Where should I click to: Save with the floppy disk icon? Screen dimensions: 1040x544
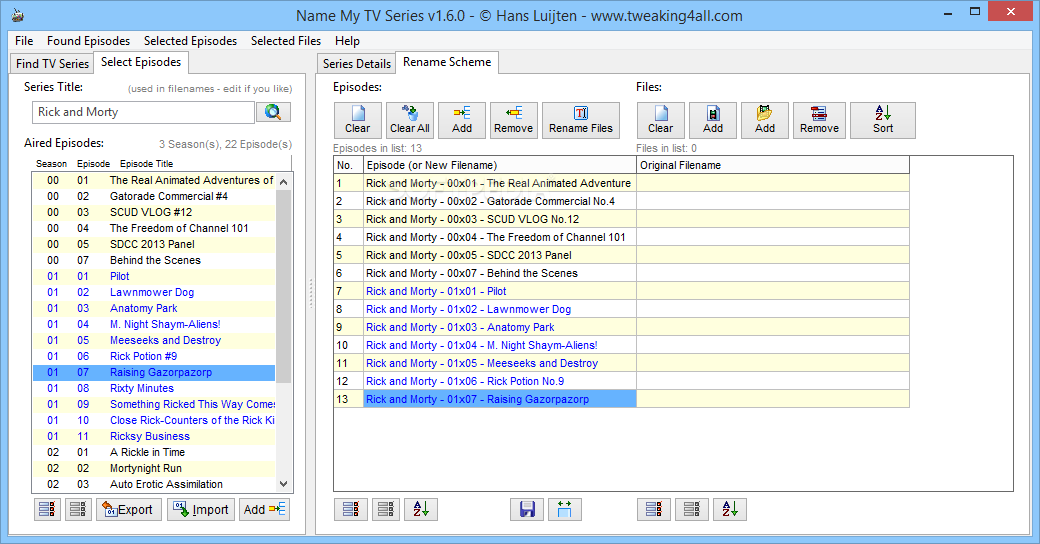527,510
